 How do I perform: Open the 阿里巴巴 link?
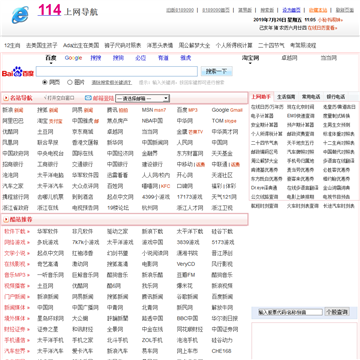(x=13, y=121)
